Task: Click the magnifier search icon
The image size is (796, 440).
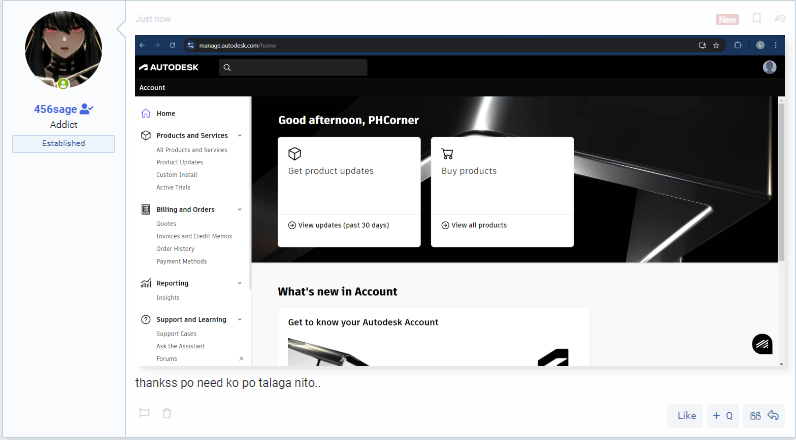Action: click(227, 67)
